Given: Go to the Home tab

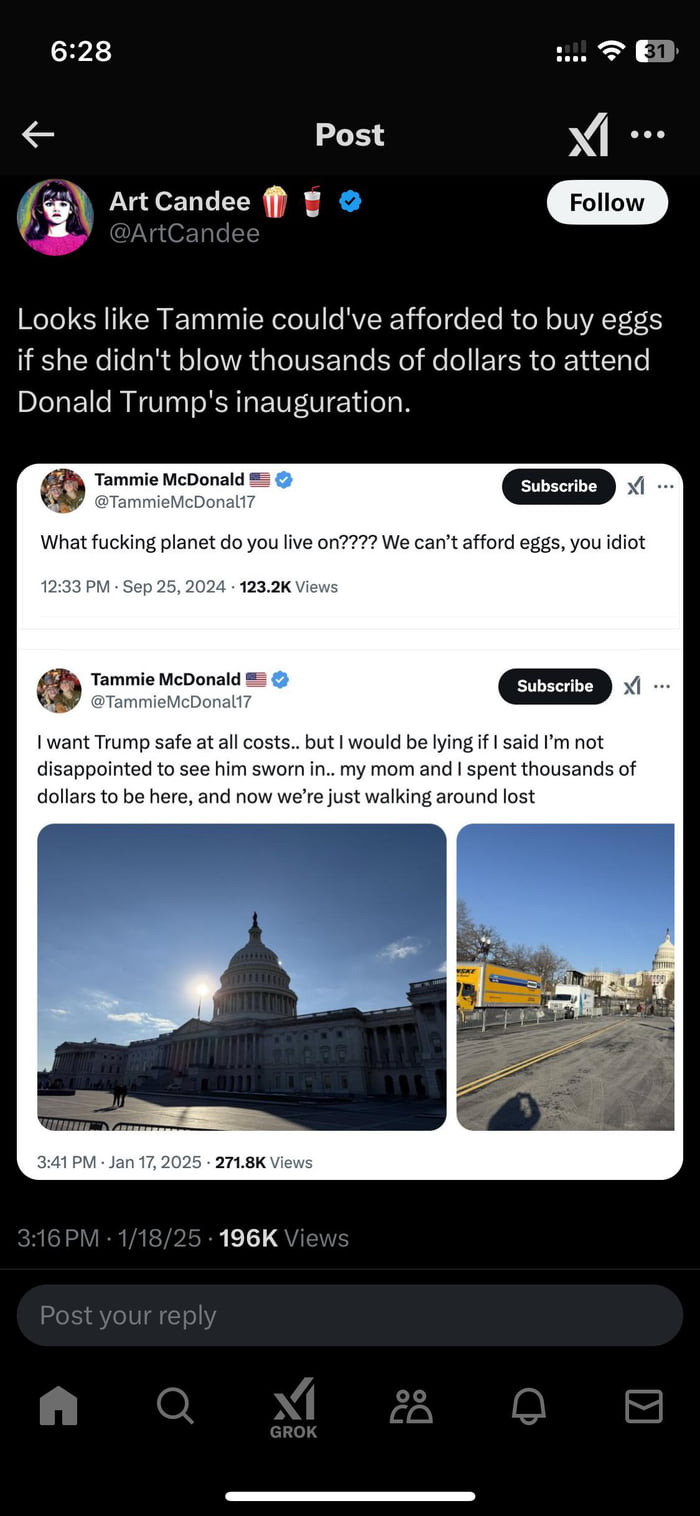Looking at the screenshot, I should pyautogui.click(x=58, y=1406).
